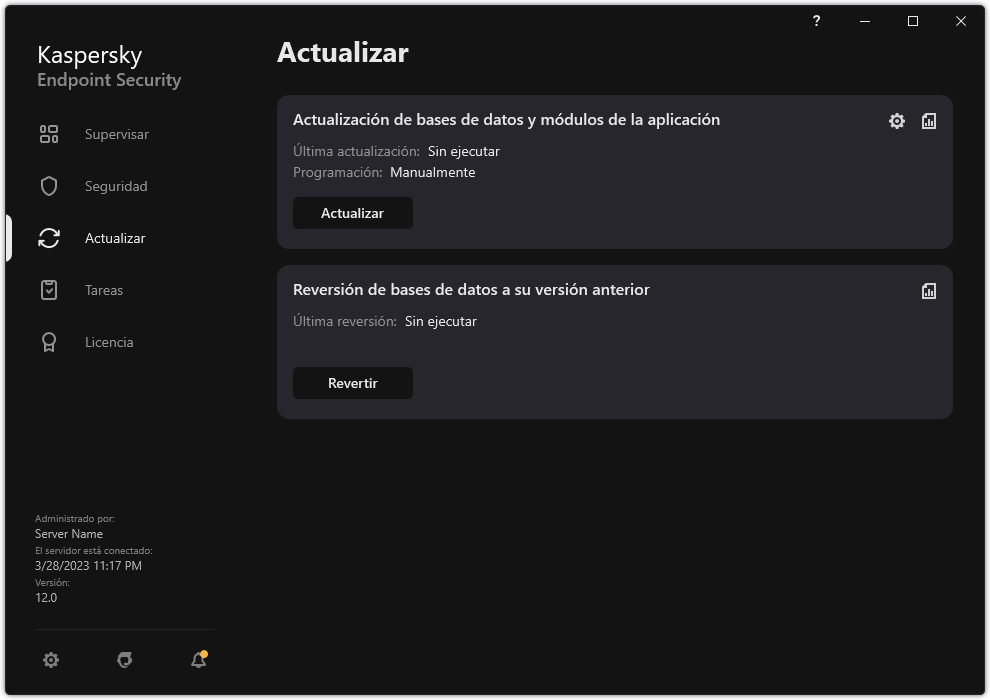This screenshot has width=990, height=700.
Task: Open the Tareas section
Action: point(103,290)
